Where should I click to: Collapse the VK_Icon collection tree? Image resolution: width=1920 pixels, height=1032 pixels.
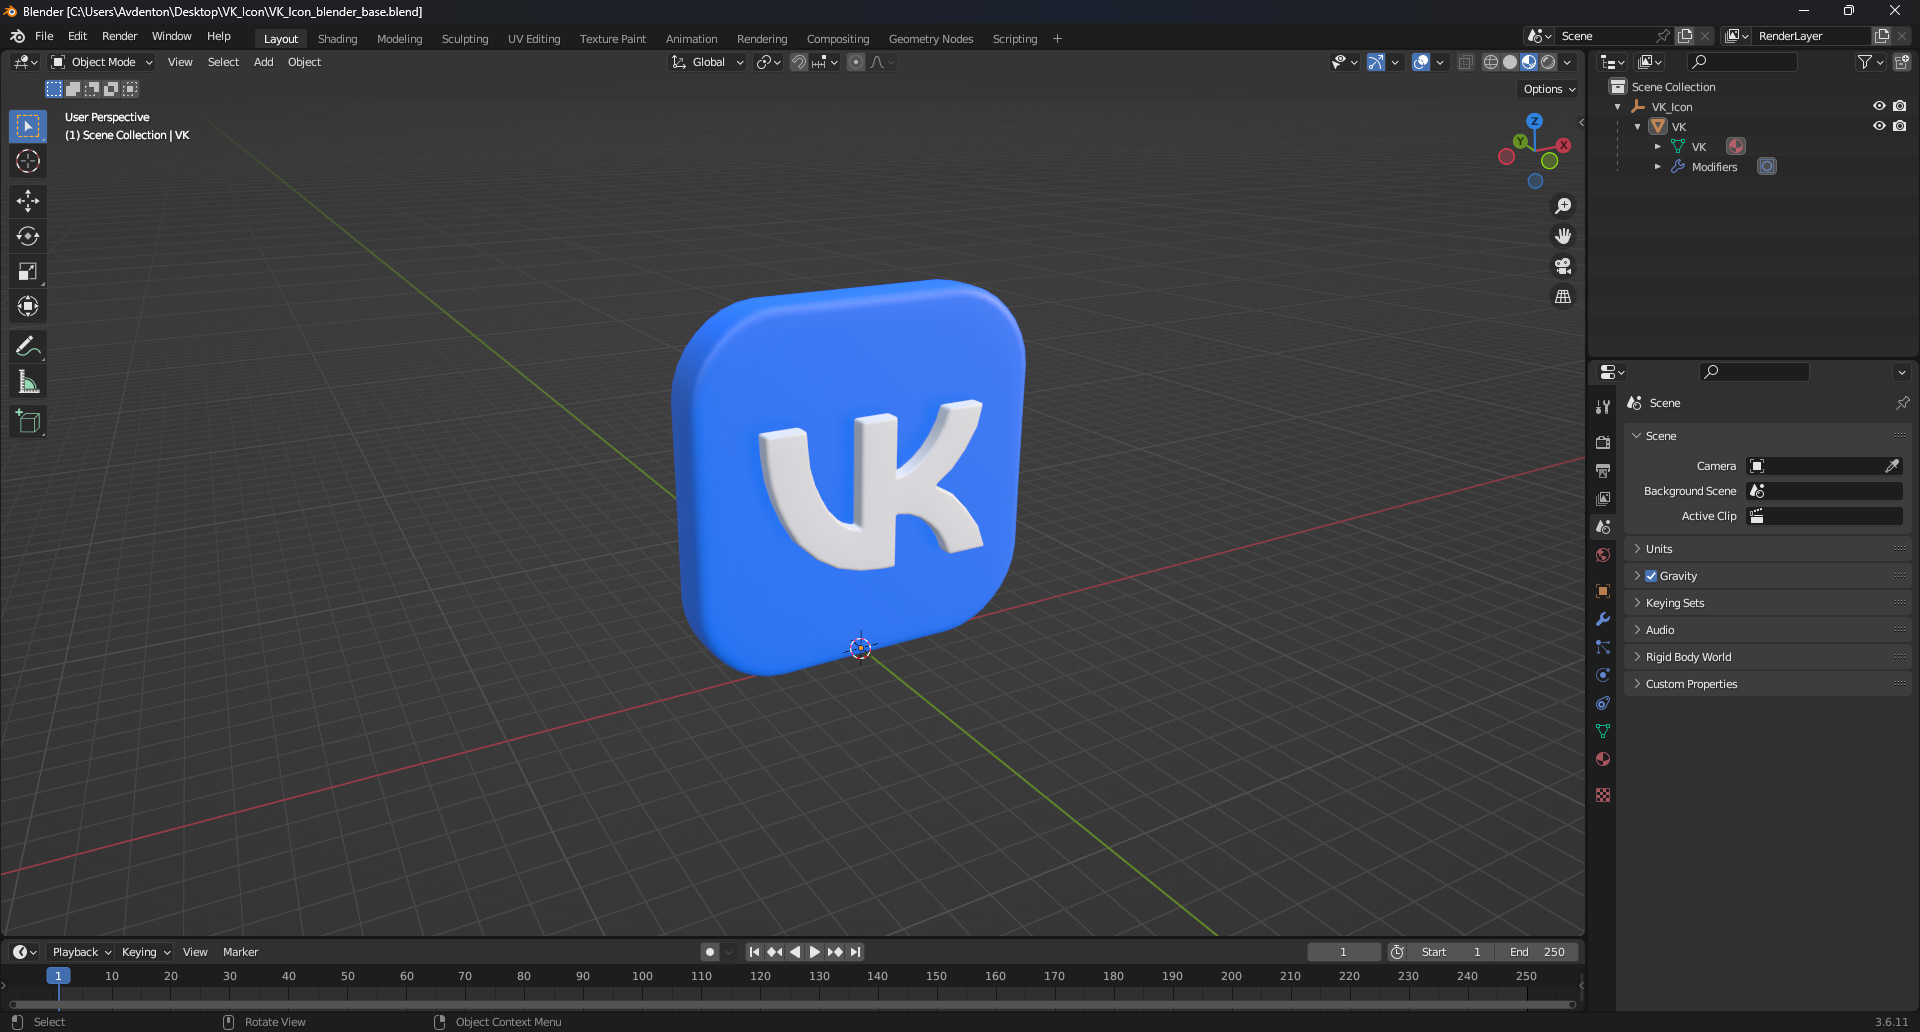click(x=1618, y=107)
